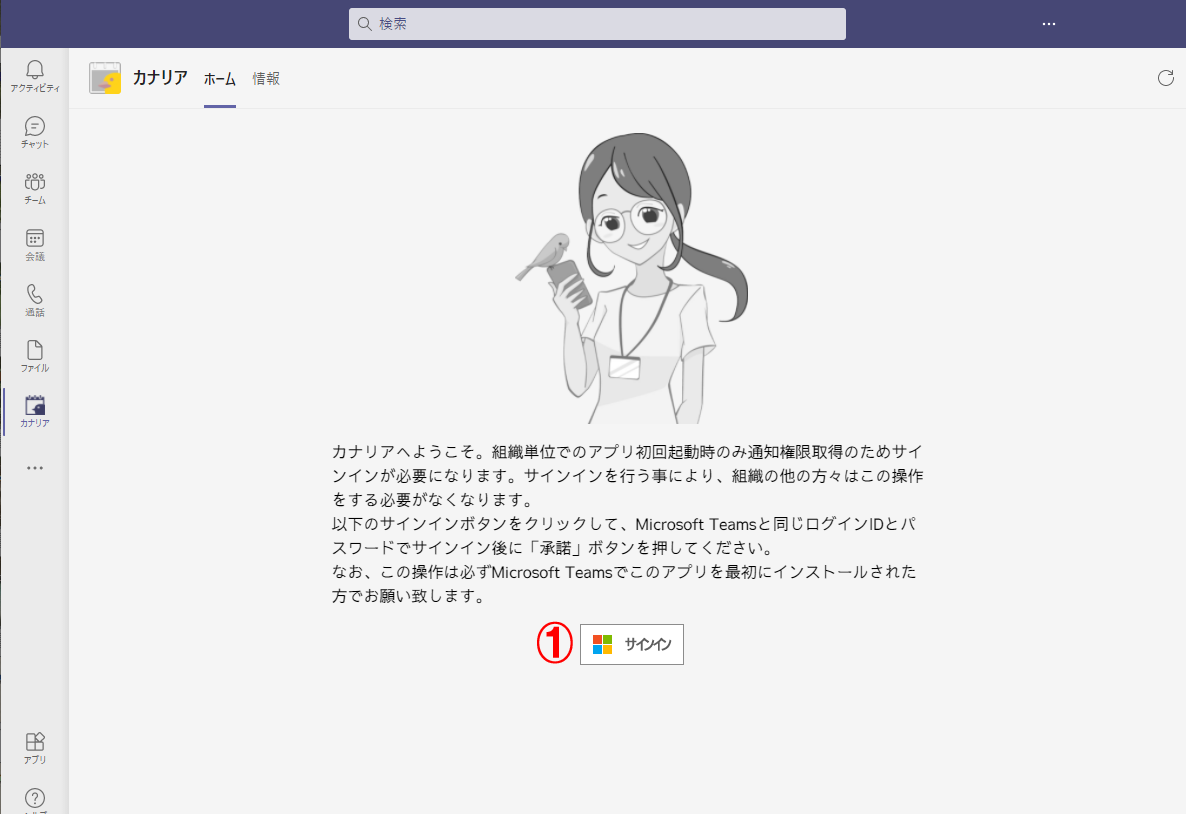Open the Apps (アプリ) store
1186x814 pixels.
35,748
